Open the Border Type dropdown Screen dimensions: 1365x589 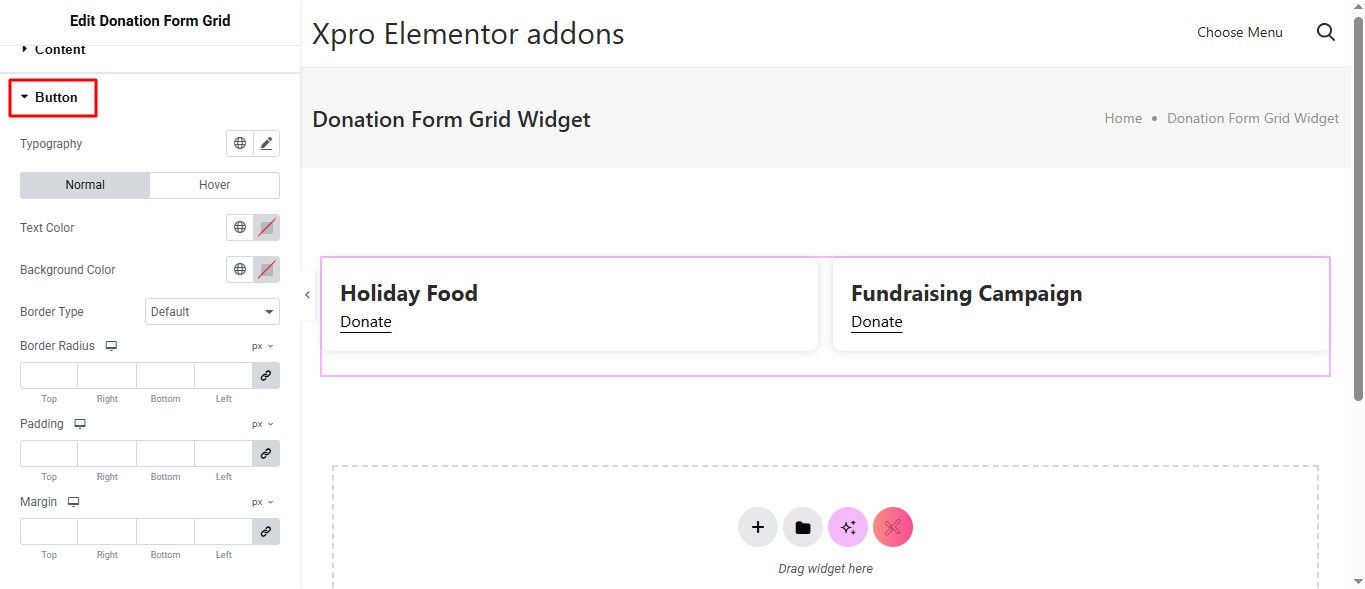pyautogui.click(x=212, y=312)
